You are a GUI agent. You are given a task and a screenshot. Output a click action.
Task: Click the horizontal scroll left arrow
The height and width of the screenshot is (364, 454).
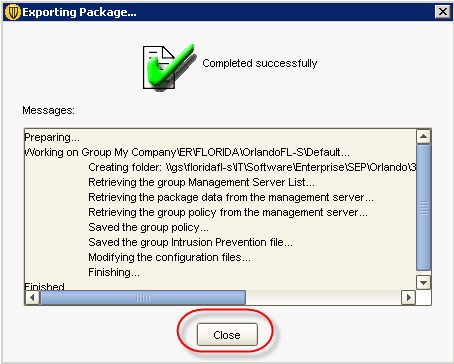(x=32, y=297)
